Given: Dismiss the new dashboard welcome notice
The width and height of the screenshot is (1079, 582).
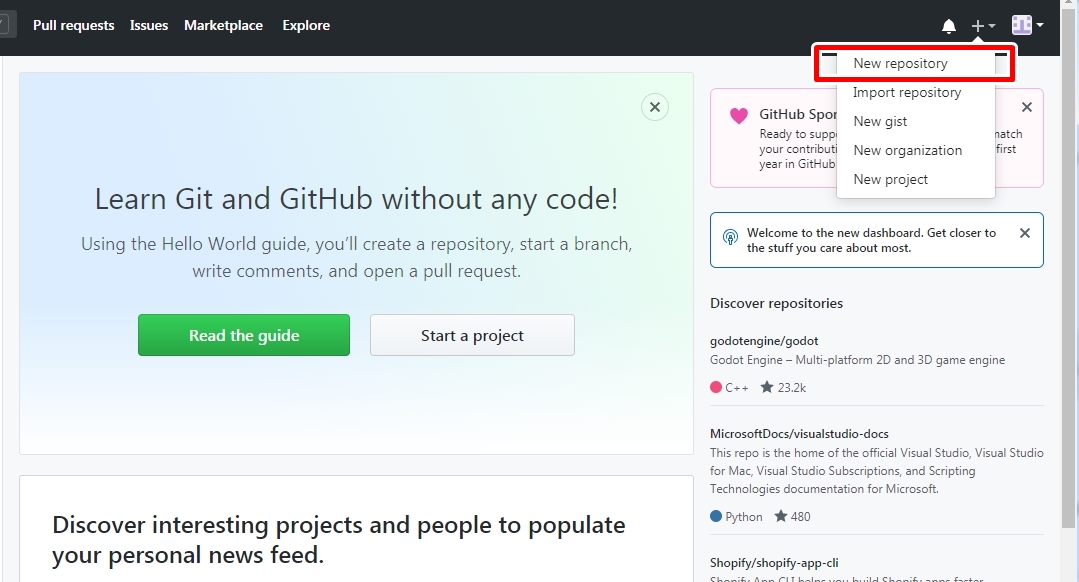Looking at the screenshot, I should point(1025,233).
